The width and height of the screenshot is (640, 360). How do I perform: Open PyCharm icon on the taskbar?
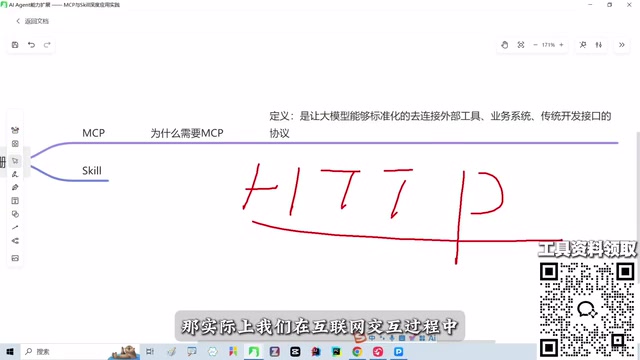[x=336, y=351]
